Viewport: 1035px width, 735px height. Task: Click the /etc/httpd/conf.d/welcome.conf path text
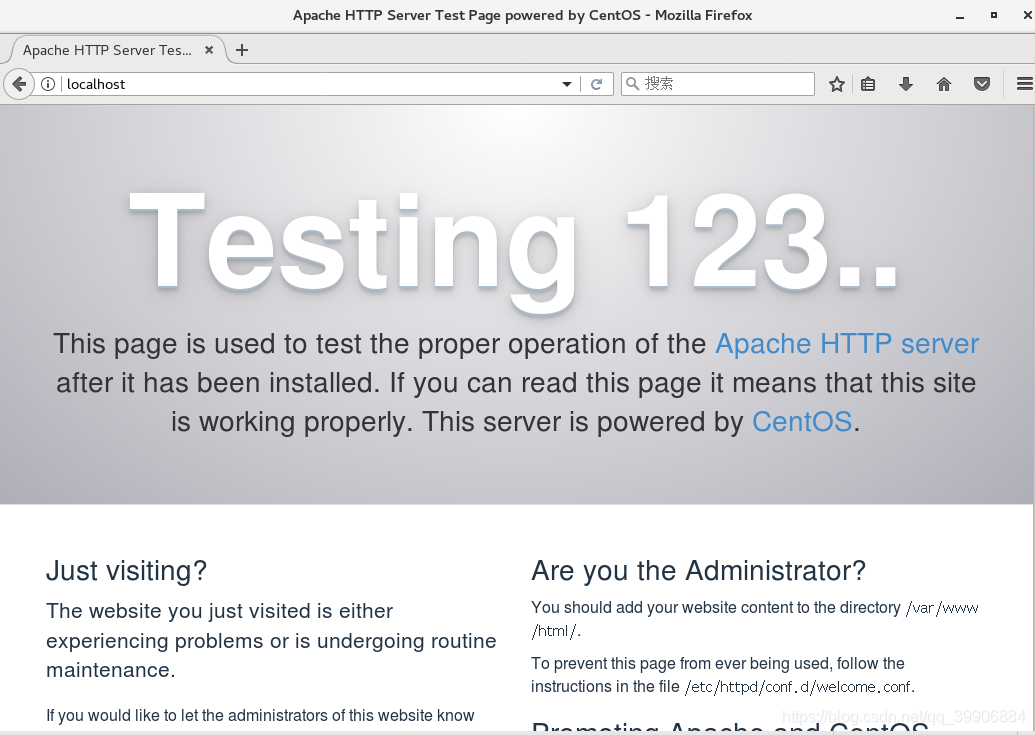[x=799, y=687]
